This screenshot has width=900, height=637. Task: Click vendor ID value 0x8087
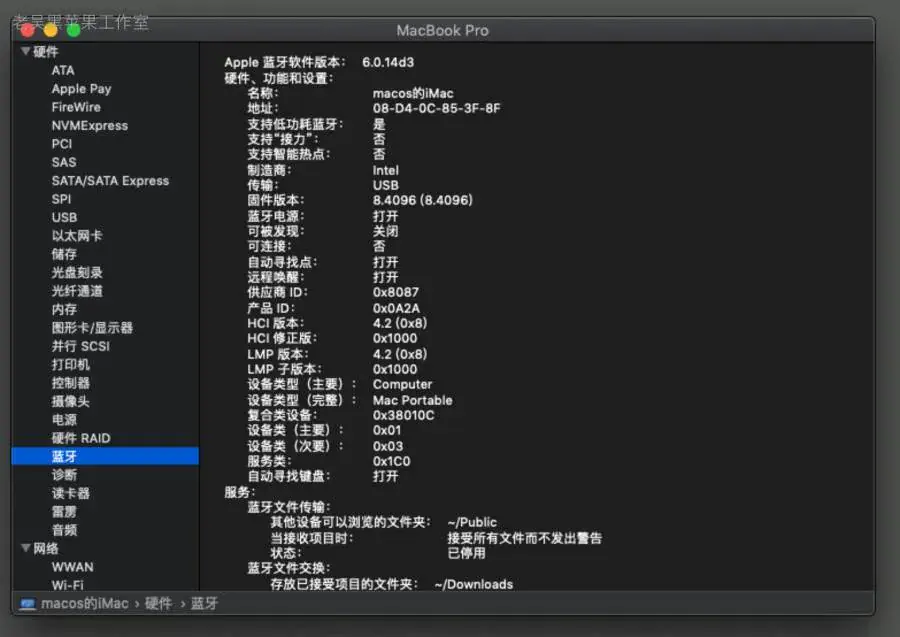click(x=395, y=292)
